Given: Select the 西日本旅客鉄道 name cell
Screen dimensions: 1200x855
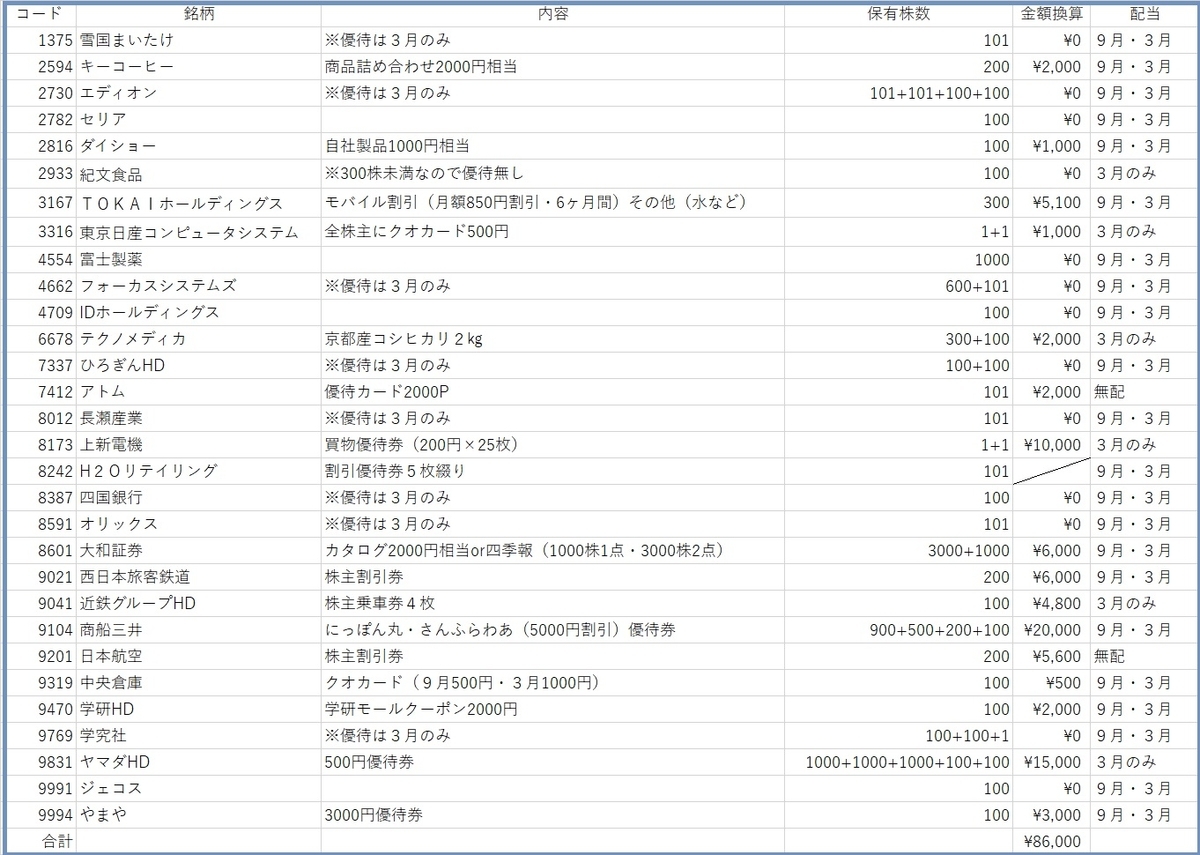Looking at the screenshot, I should [x=199, y=577].
